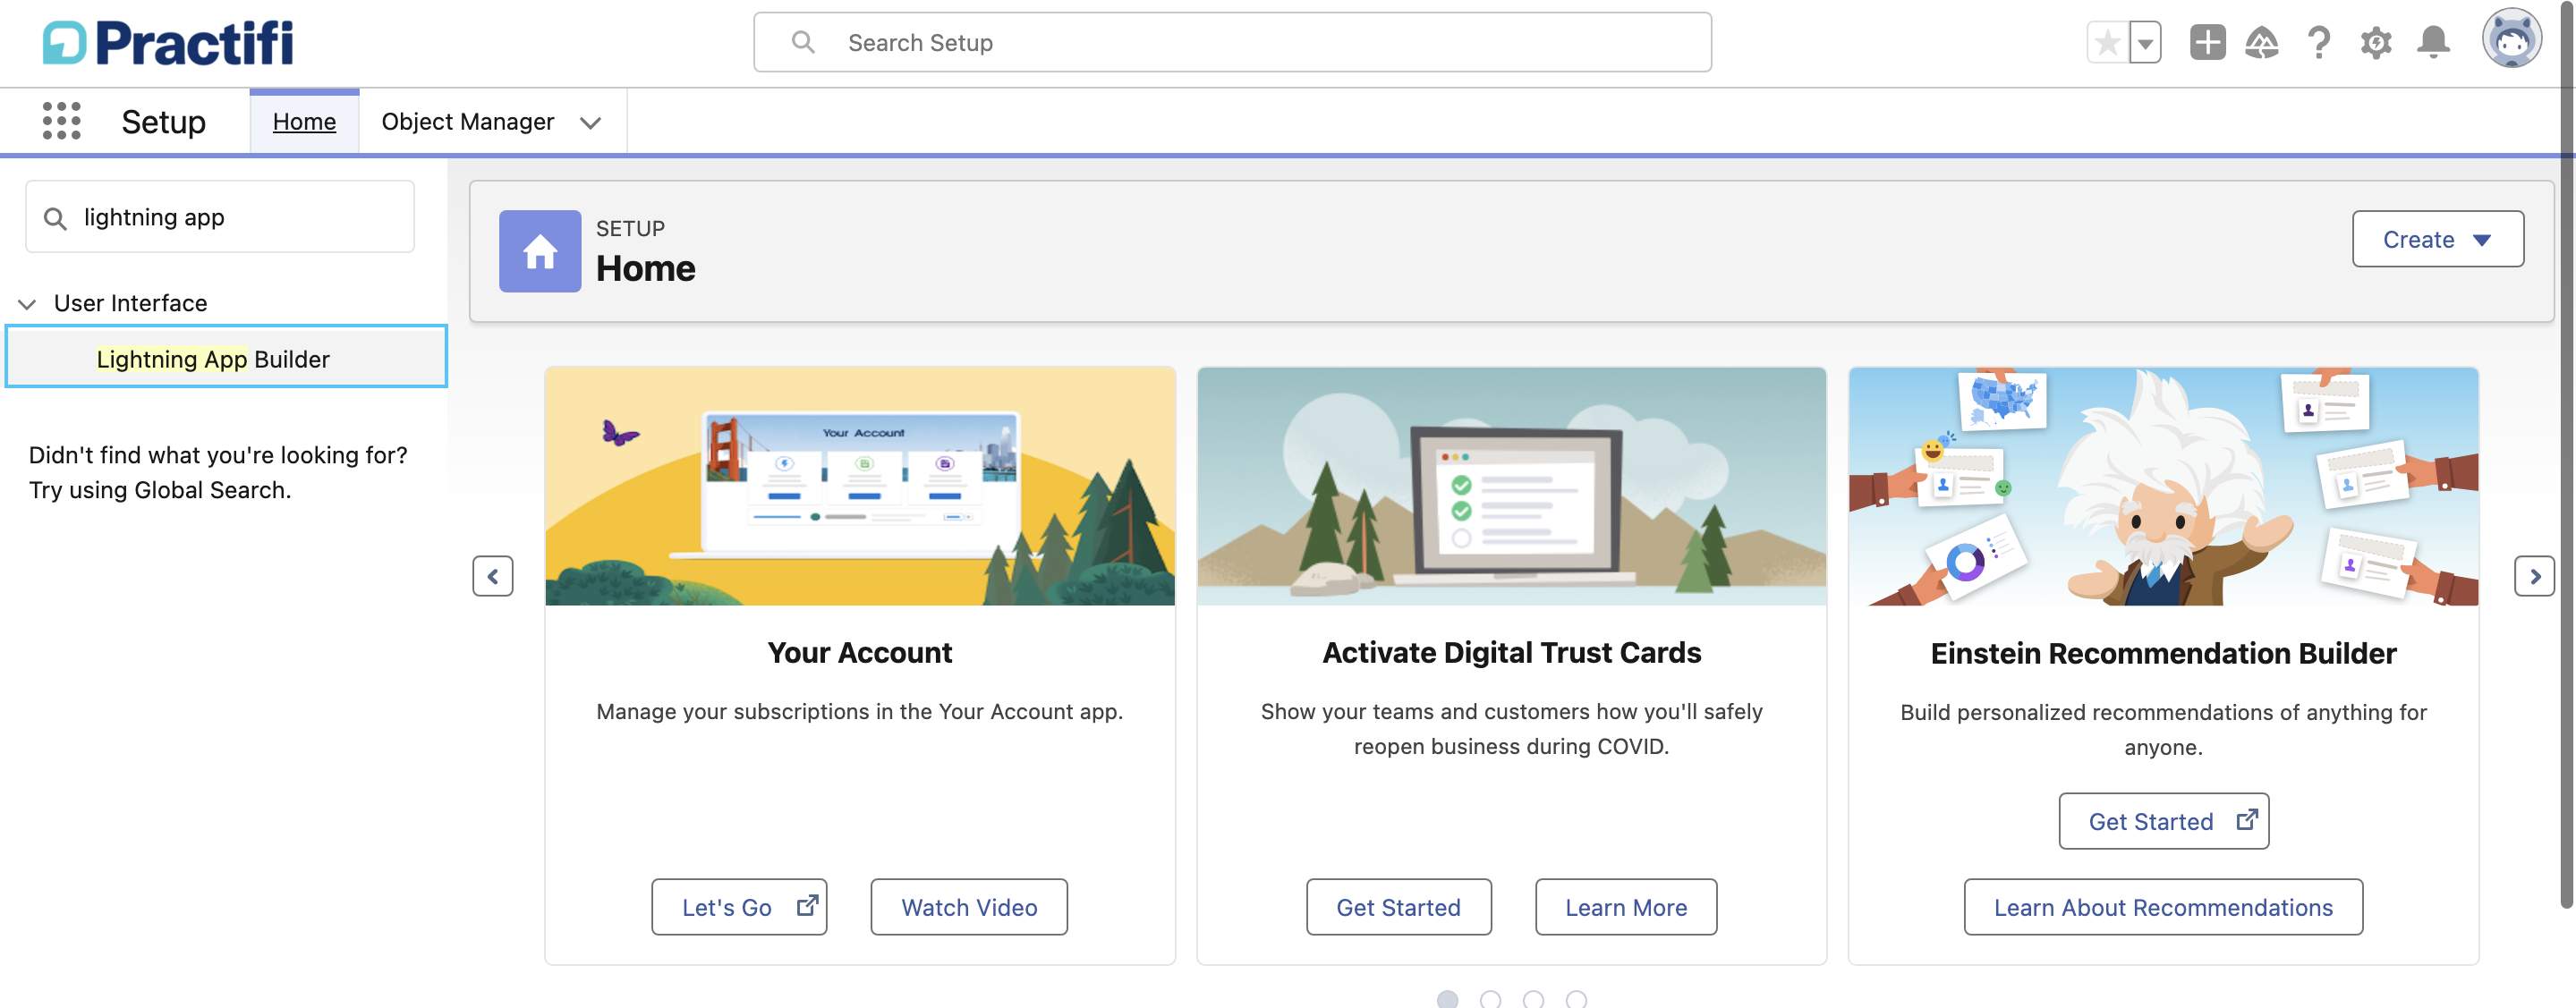The image size is (2576, 1008).
Task: Click Get Started under Einstein Recommendation Builder
Action: [2163, 821]
